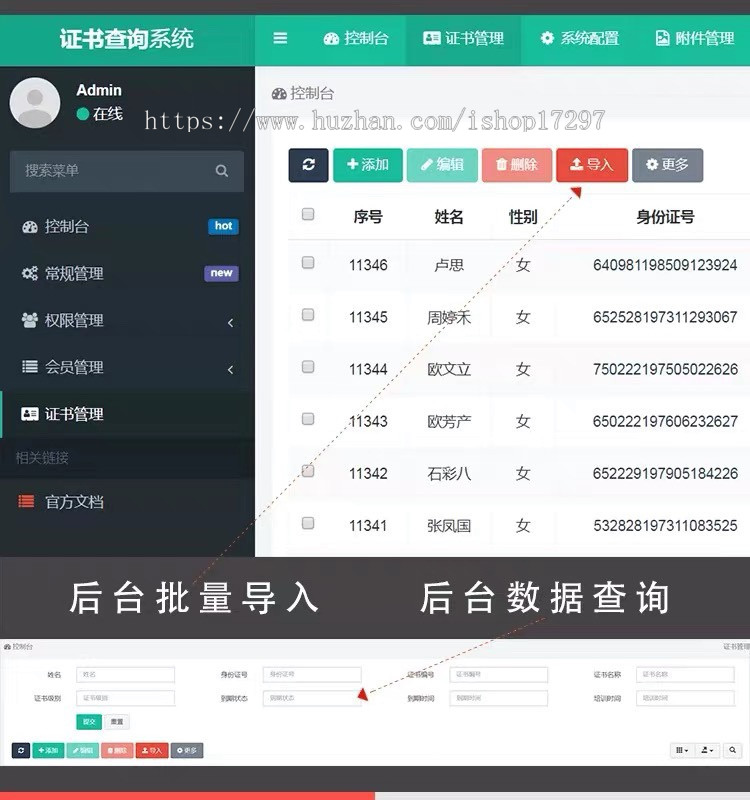
Task: Click the refresh button in the main toolbar
Action: [x=308, y=165]
